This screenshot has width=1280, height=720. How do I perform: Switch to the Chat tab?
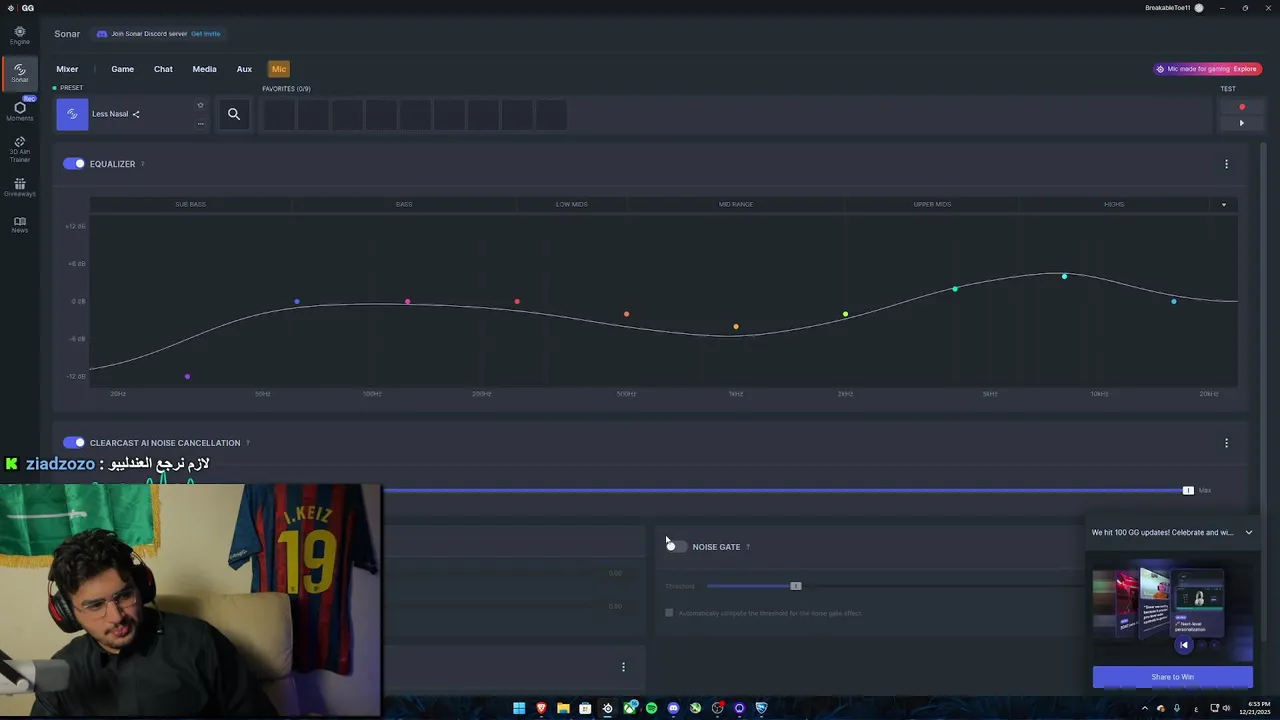pos(163,69)
